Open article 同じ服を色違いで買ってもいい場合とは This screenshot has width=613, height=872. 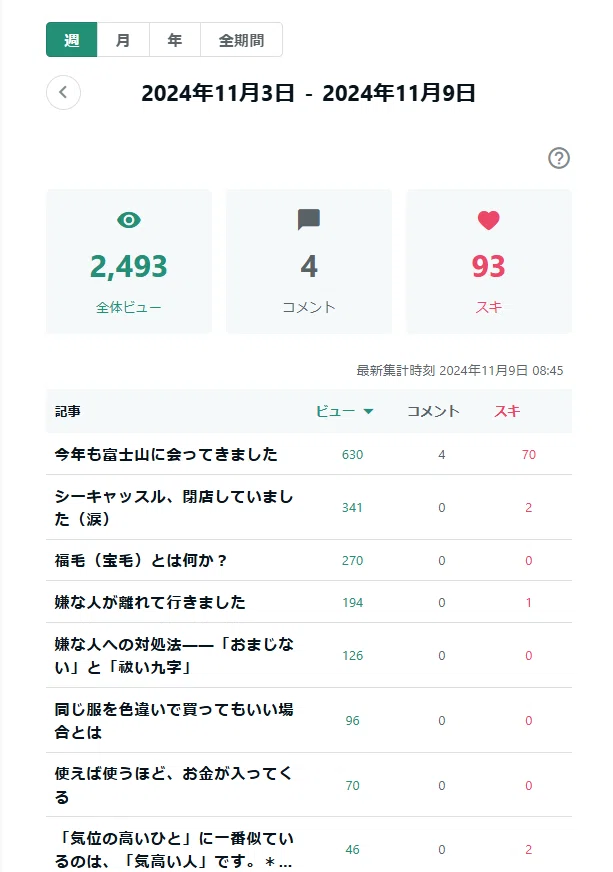tap(174, 720)
